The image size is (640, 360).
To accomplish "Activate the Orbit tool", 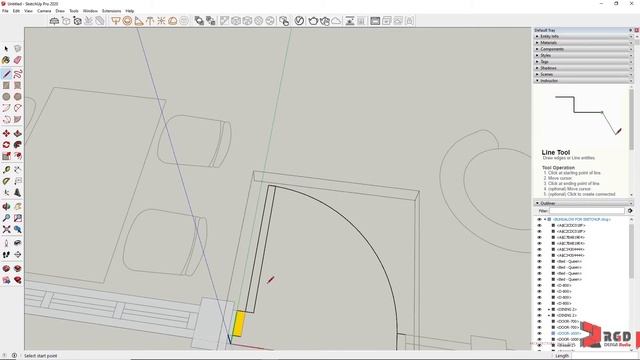I will tap(6, 207).
